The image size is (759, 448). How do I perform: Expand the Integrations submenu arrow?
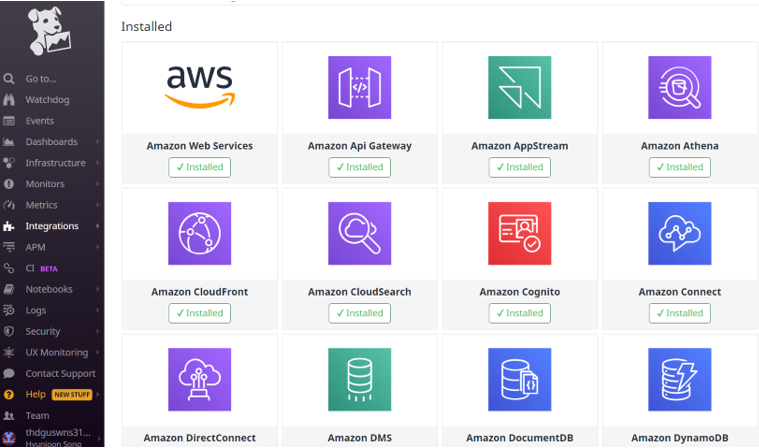click(x=98, y=226)
